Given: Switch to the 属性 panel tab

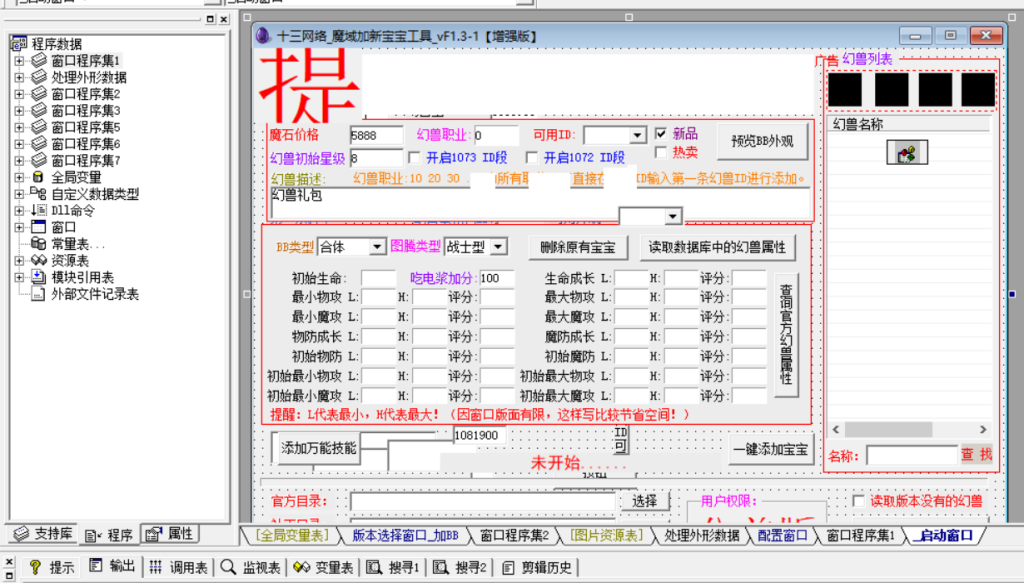Looking at the screenshot, I should (x=170, y=534).
